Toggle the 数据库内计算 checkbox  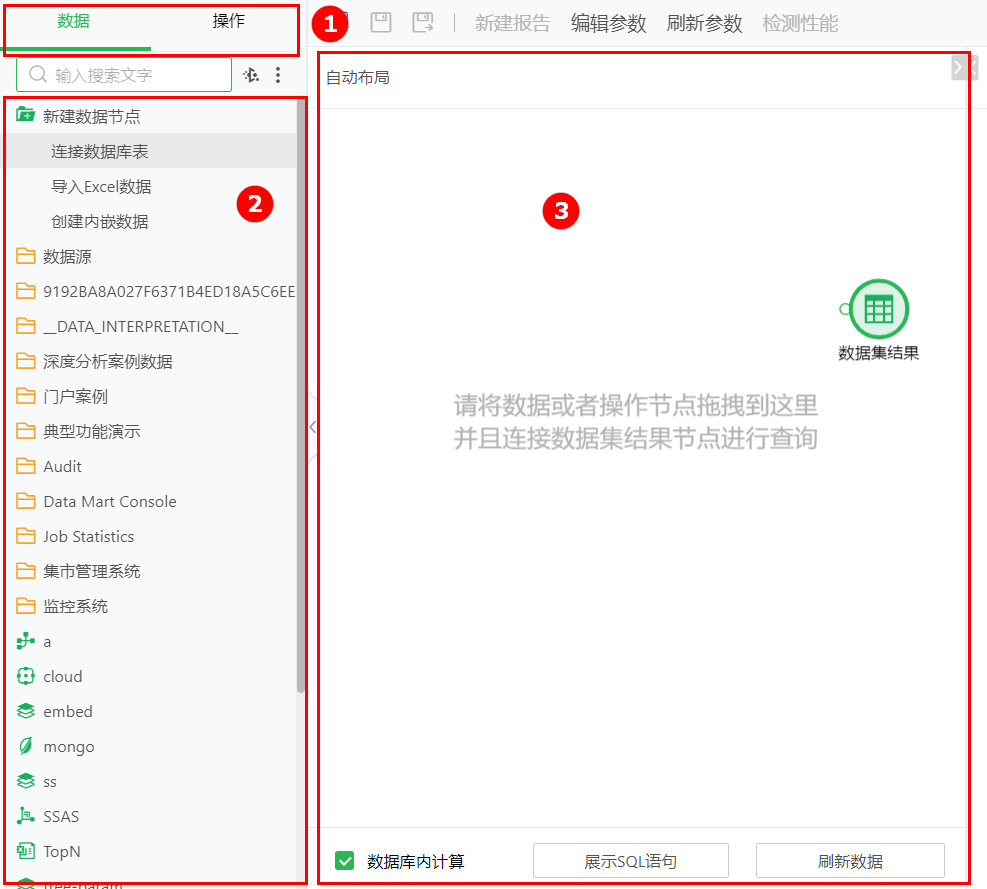[345, 861]
